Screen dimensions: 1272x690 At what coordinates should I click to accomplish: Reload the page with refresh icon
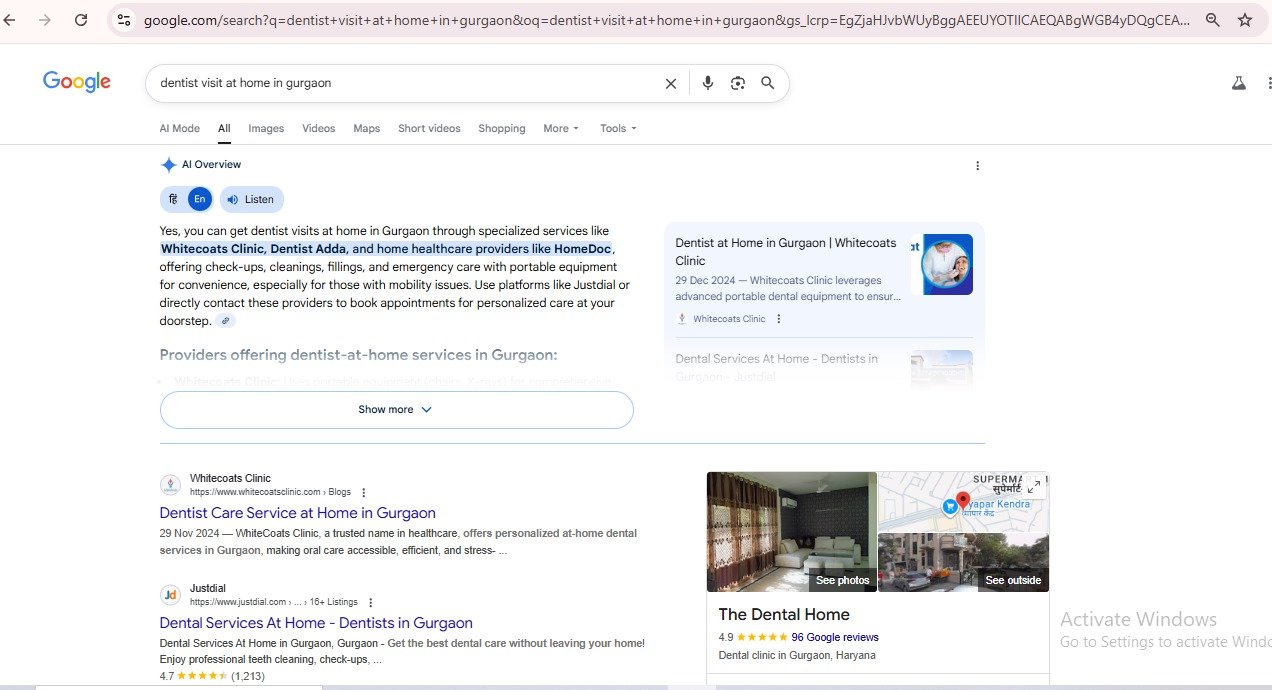click(81, 20)
